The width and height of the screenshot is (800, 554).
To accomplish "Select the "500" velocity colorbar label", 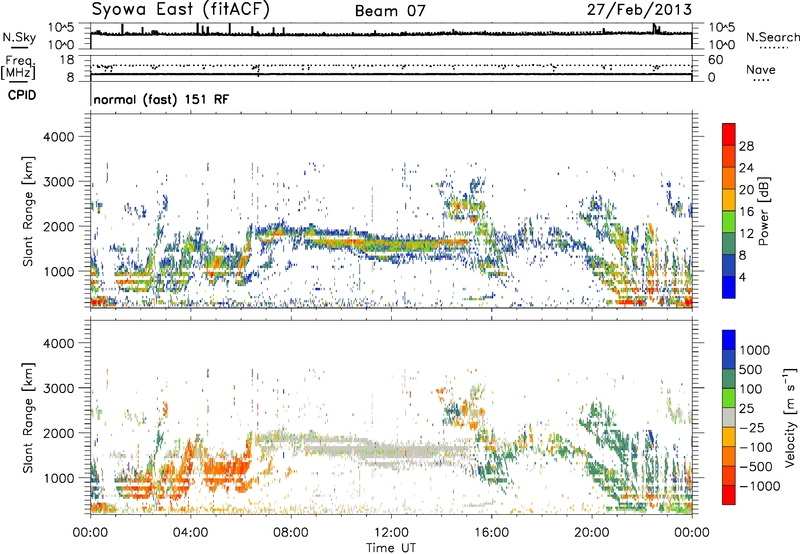I will click(x=751, y=370).
